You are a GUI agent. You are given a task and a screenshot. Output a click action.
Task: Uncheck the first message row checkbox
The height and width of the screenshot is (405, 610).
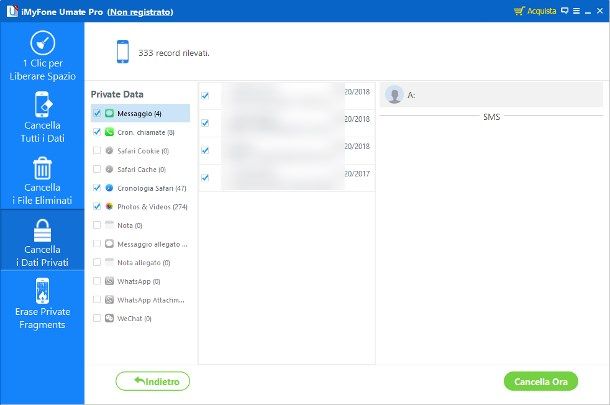205,95
